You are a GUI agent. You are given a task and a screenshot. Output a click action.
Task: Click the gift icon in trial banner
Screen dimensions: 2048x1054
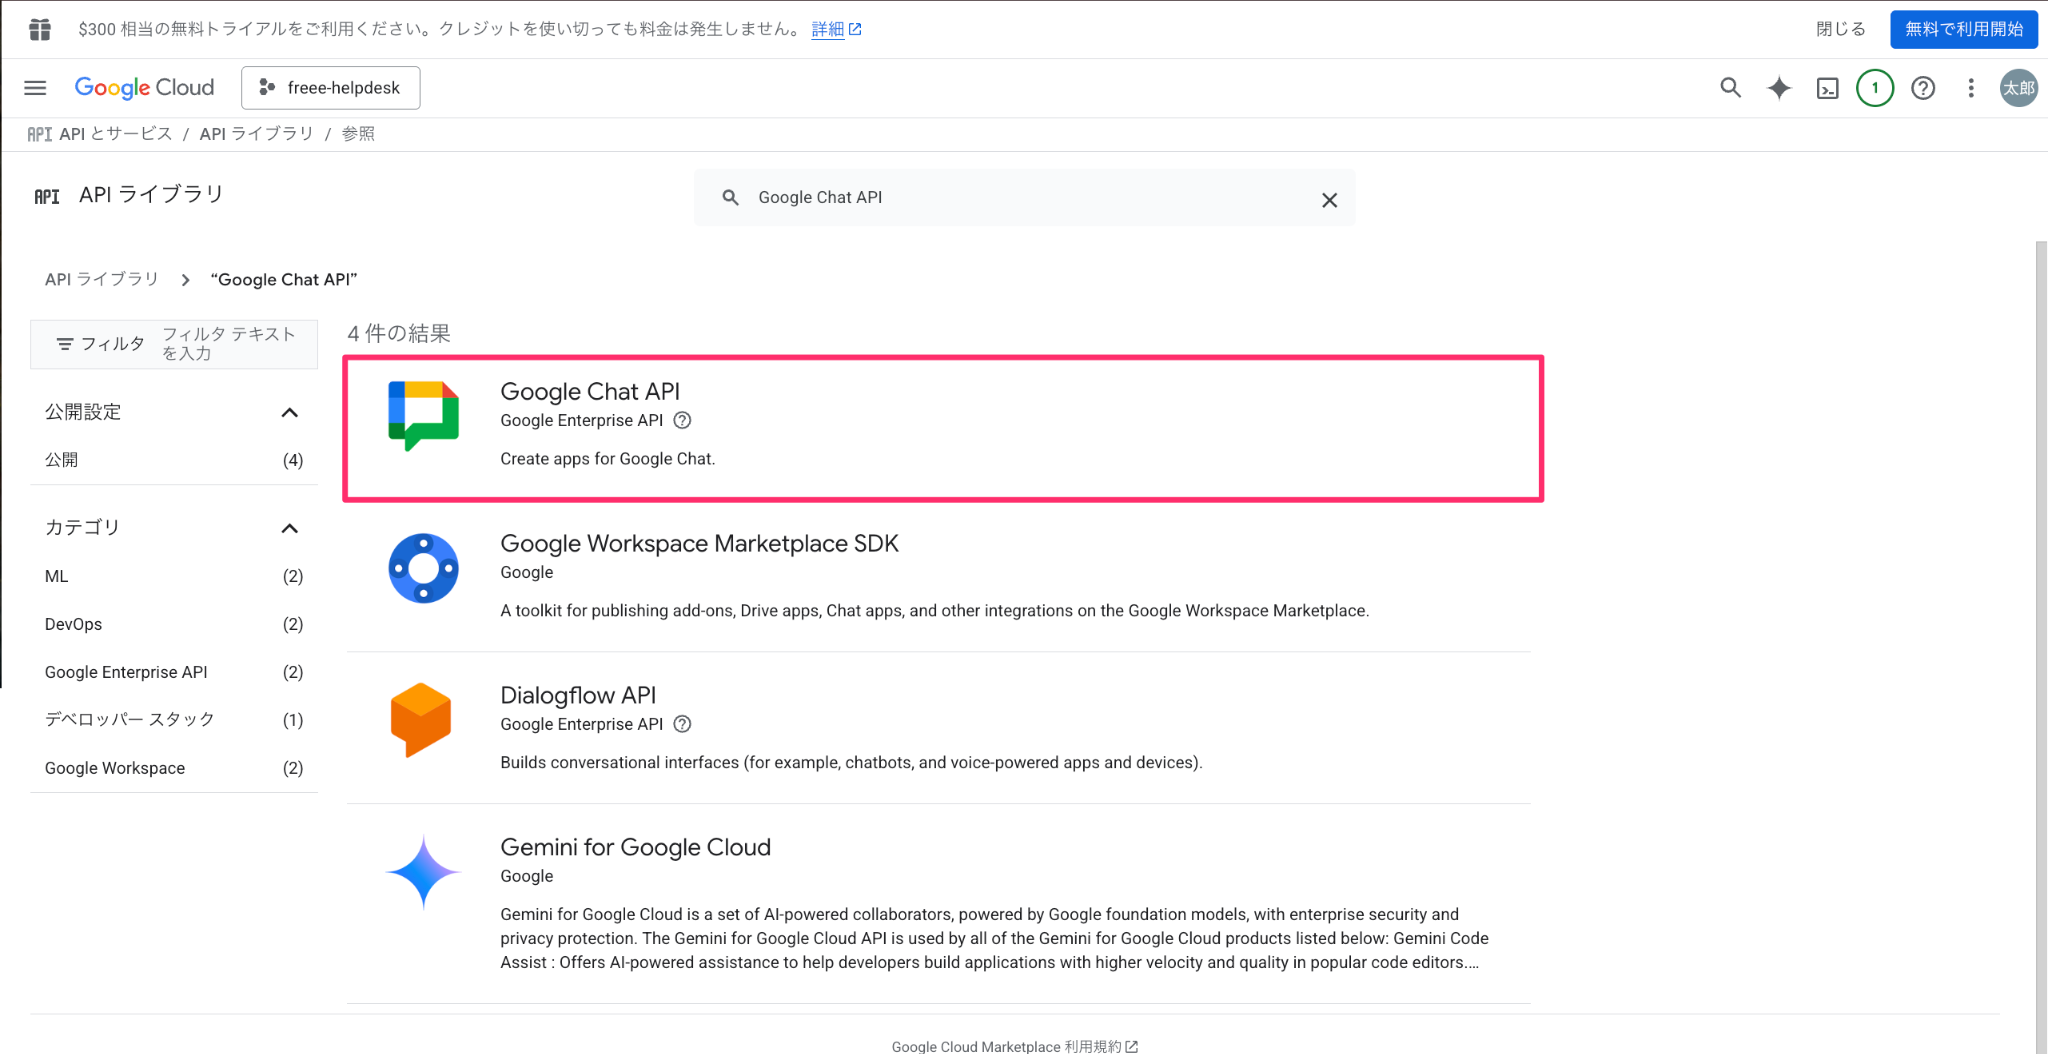pos(40,29)
